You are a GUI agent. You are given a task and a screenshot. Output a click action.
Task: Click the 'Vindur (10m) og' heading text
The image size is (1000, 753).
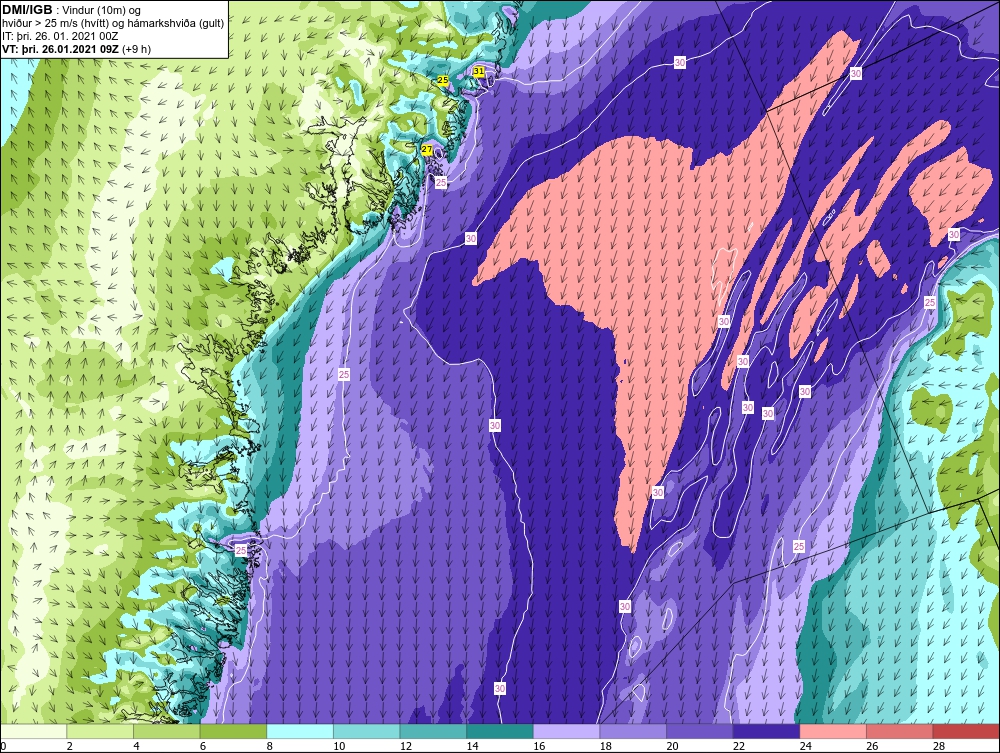click(x=103, y=11)
